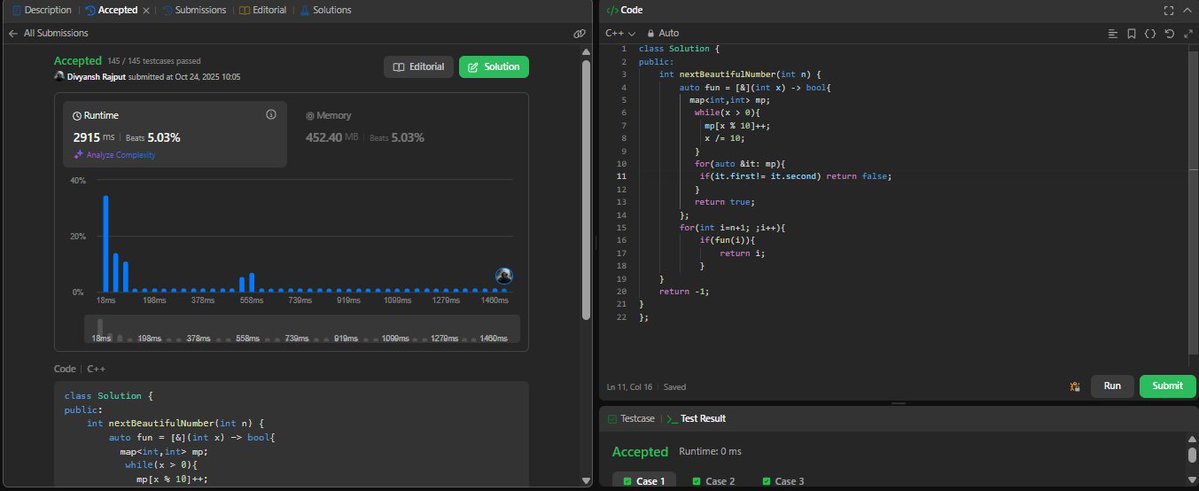Expand the editor with the diagonal arrows icon
This screenshot has width=1199, height=491.
1188,34
